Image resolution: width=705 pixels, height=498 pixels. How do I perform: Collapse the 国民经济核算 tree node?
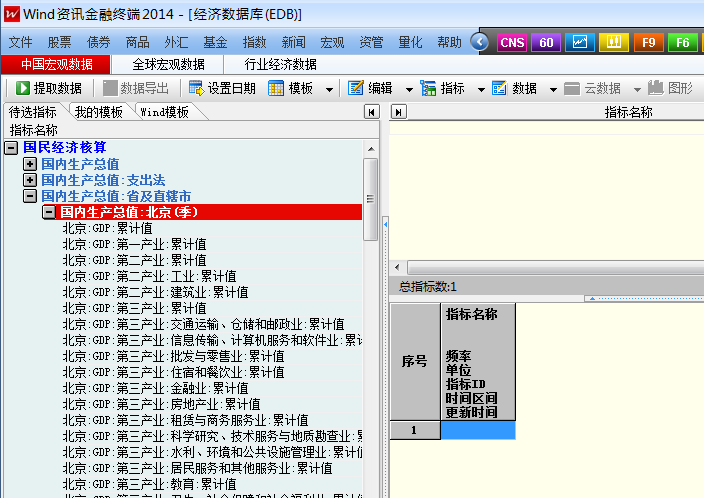point(11,147)
